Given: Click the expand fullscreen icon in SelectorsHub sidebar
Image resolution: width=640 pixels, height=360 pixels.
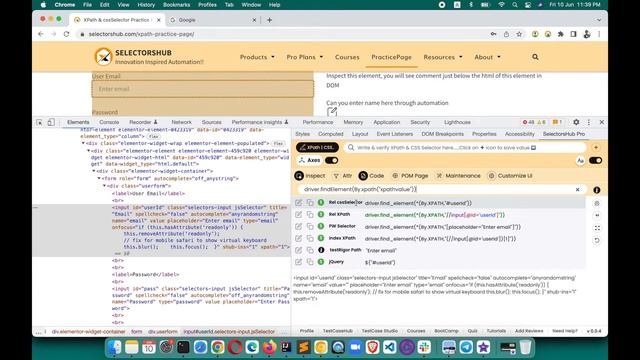Looking at the screenshot, I should tap(597, 228).
